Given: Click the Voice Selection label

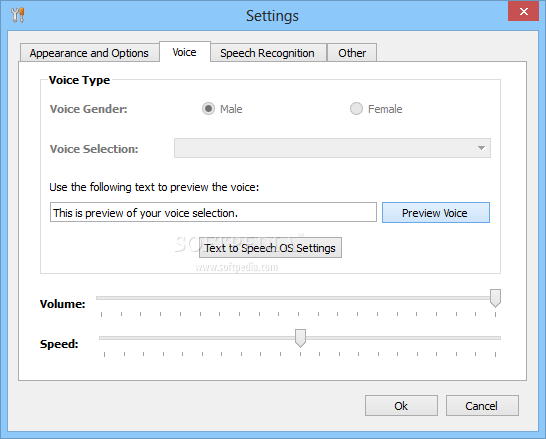Looking at the screenshot, I should [94, 149].
